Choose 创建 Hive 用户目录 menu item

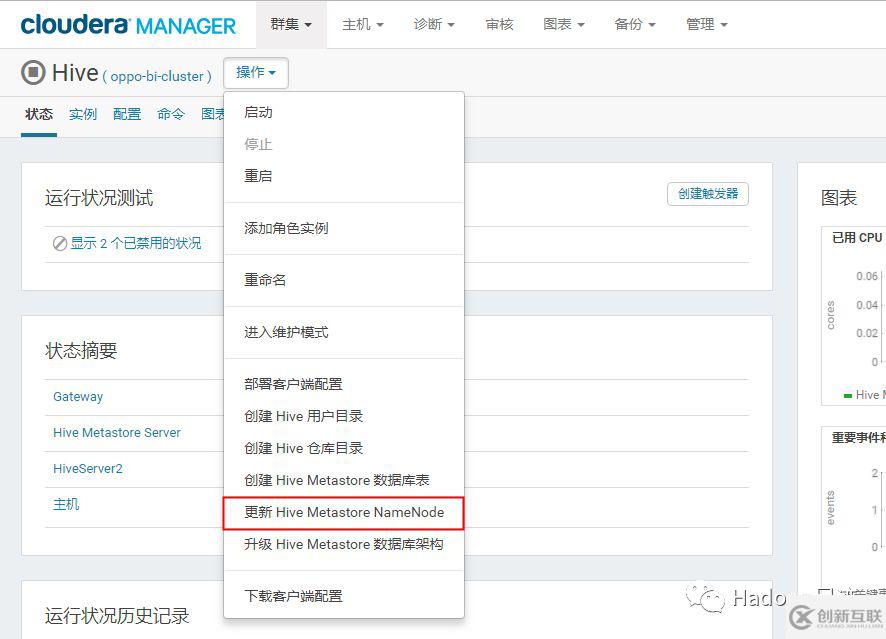pyautogui.click(x=344, y=416)
